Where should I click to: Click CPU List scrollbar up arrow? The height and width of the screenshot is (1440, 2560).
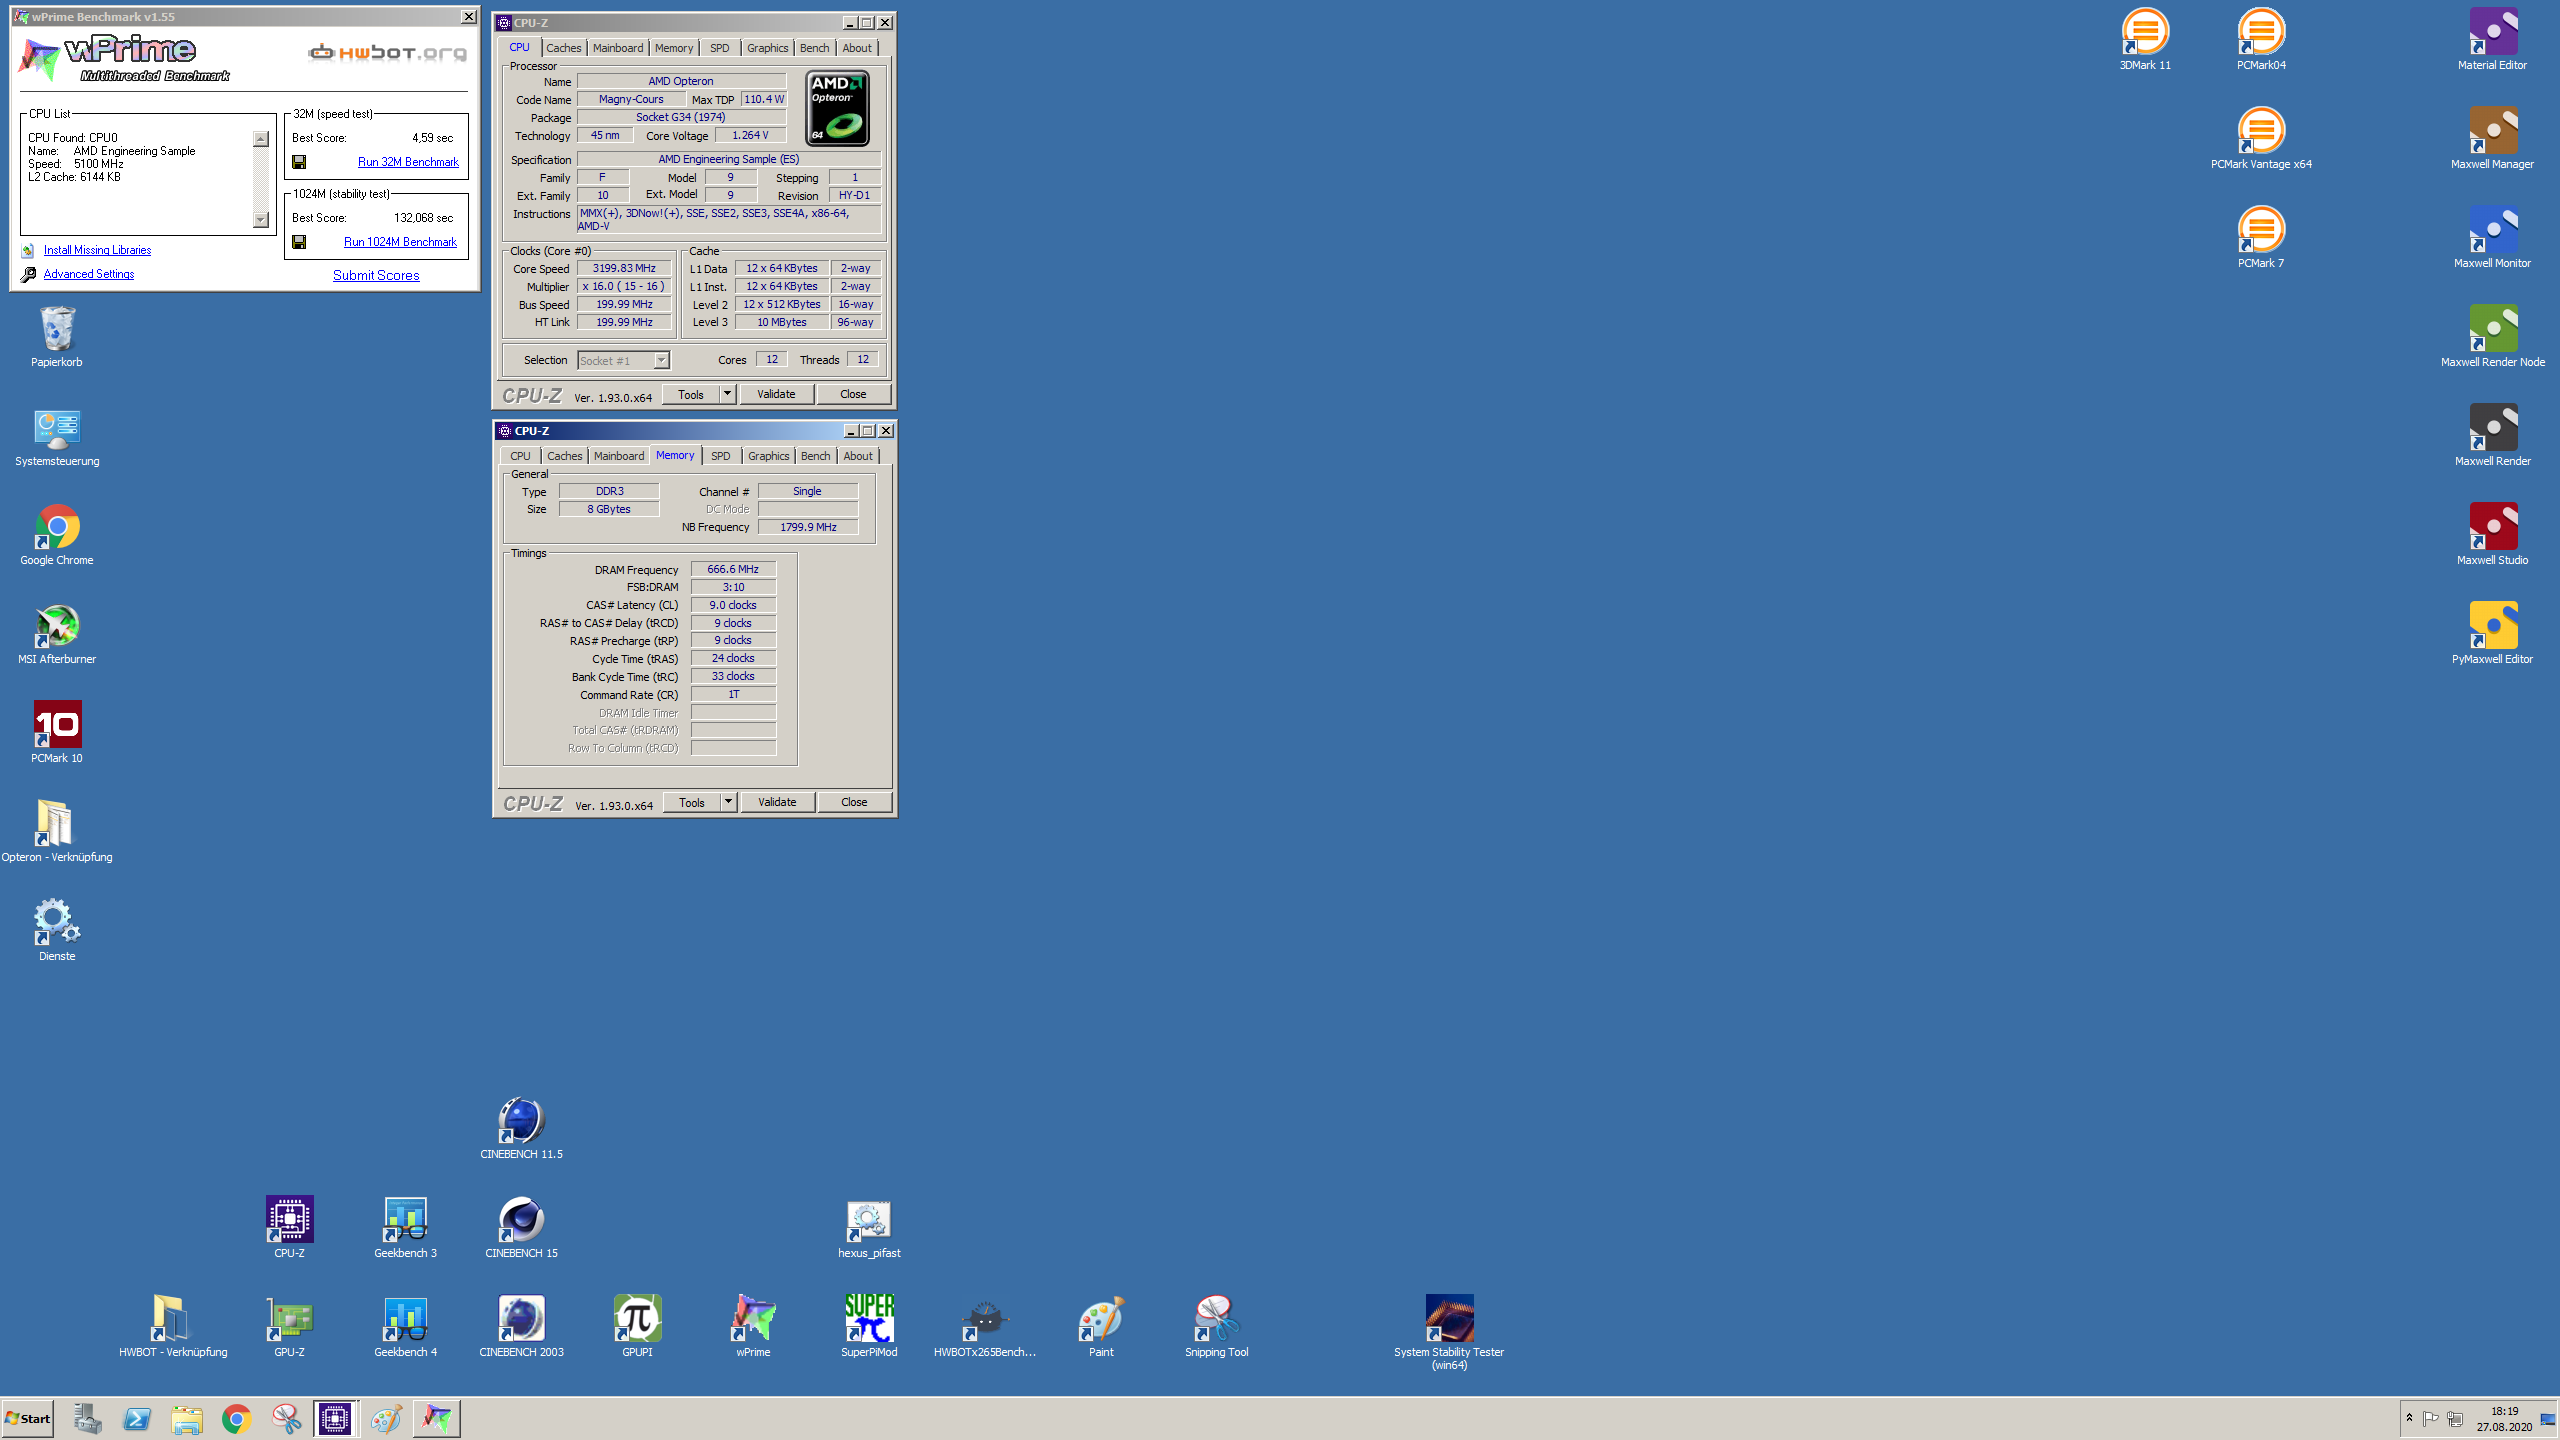pyautogui.click(x=261, y=139)
